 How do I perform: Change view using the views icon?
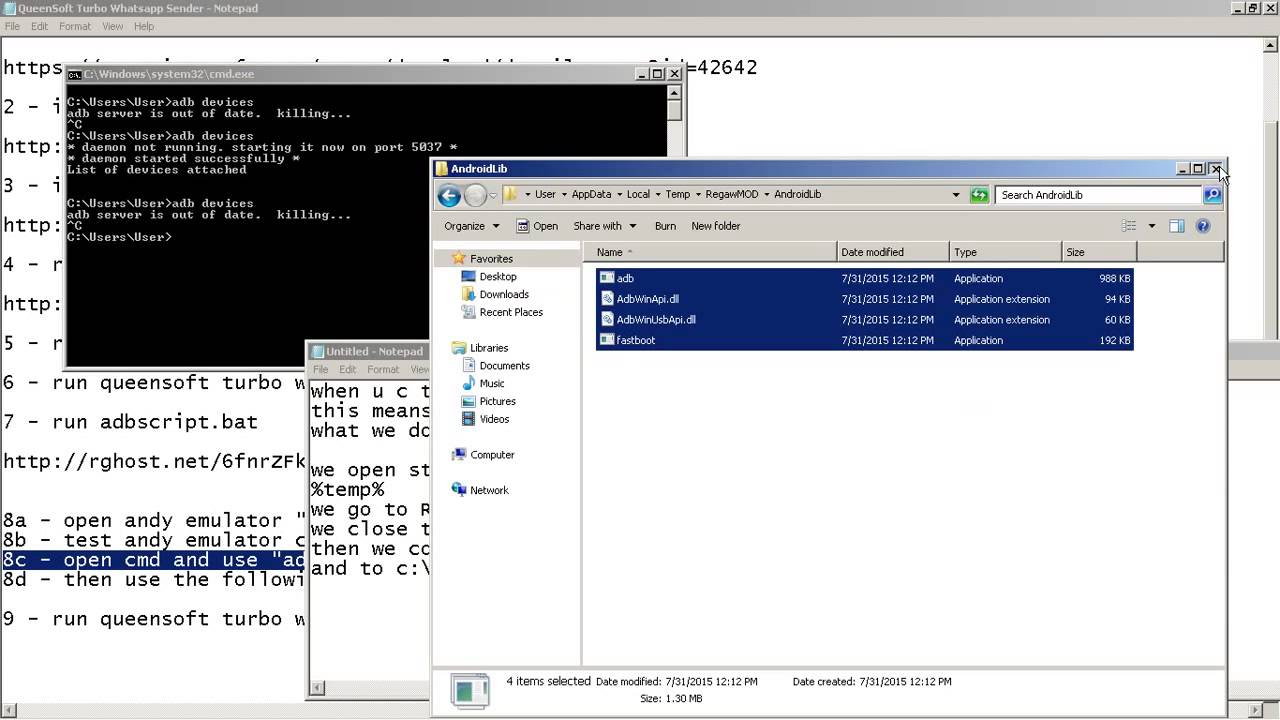point(1129,226)
